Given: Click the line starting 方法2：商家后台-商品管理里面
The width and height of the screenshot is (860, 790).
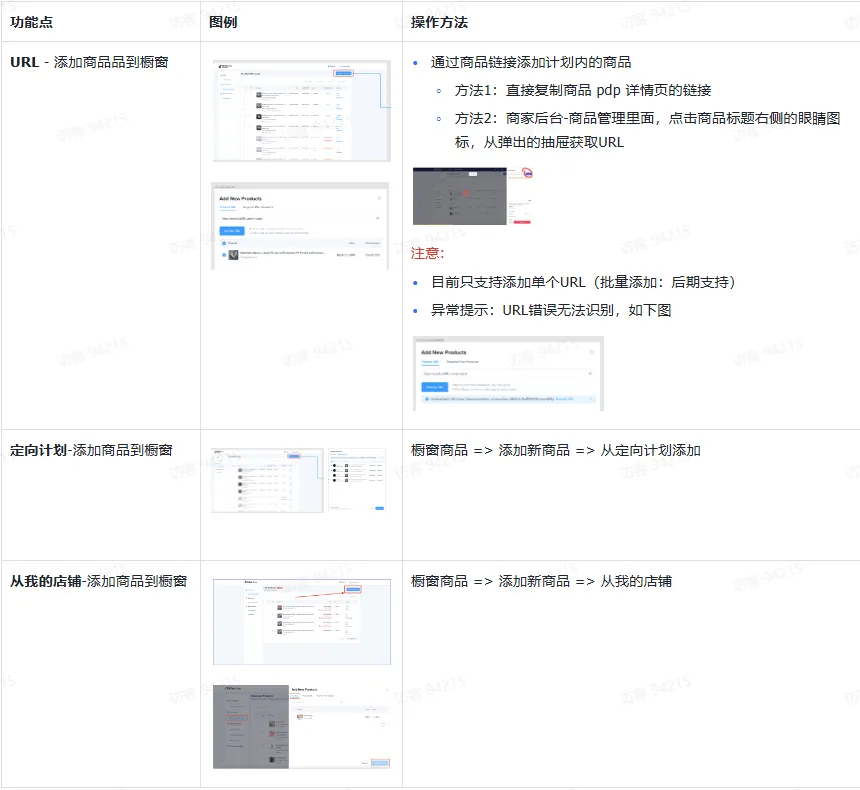Looking at the screenshot, I should [647, 118].
